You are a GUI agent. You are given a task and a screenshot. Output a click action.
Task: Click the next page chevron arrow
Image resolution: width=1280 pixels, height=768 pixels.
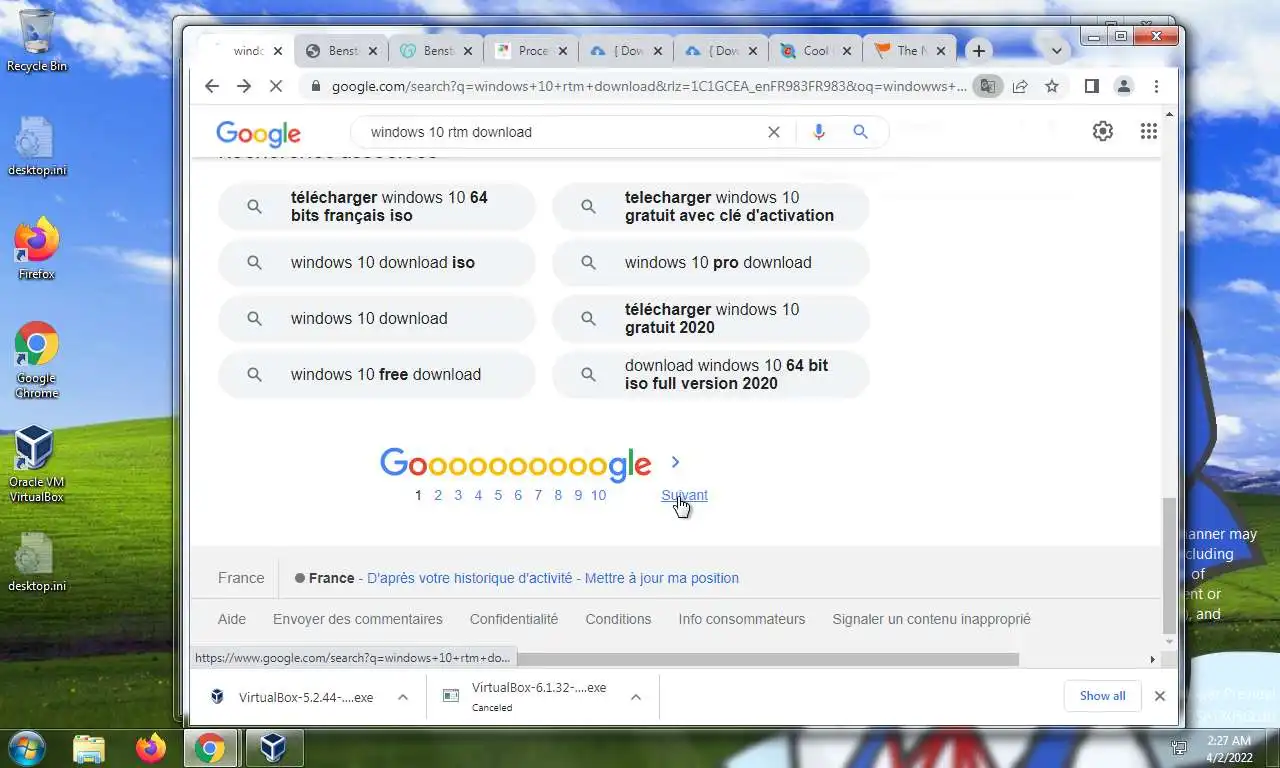pyautogui.click(x=675, y=462)
